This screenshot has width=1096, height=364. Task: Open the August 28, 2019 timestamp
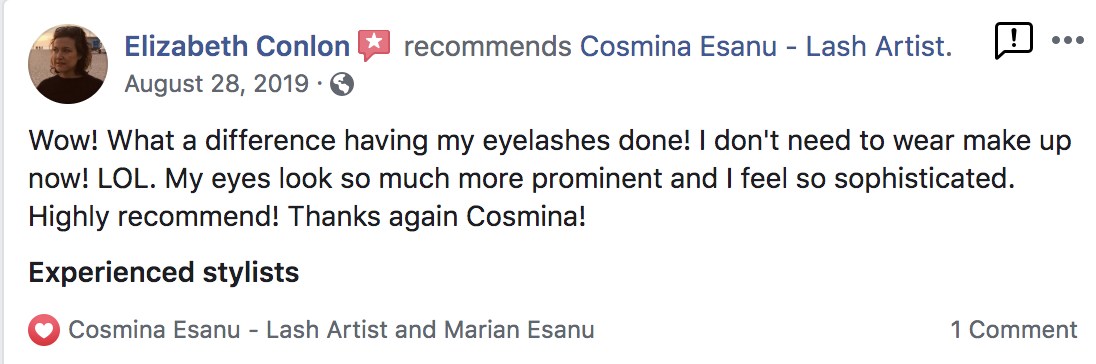click(x=217, y=85)
